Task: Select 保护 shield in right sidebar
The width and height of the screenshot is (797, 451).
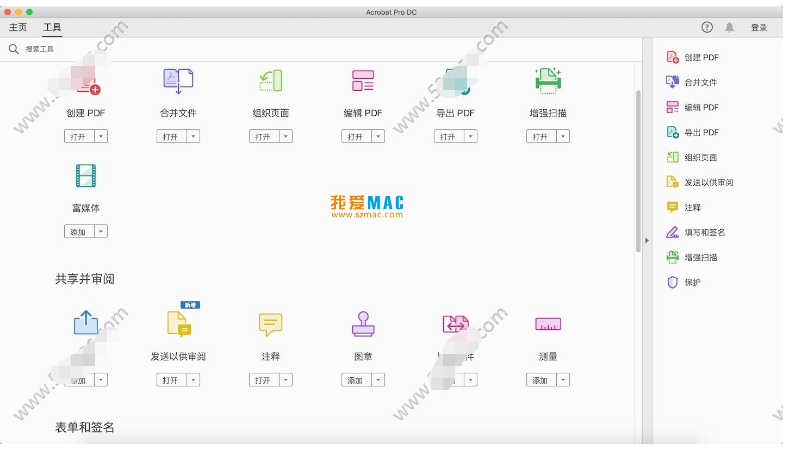Action: [x=683, y=282]
